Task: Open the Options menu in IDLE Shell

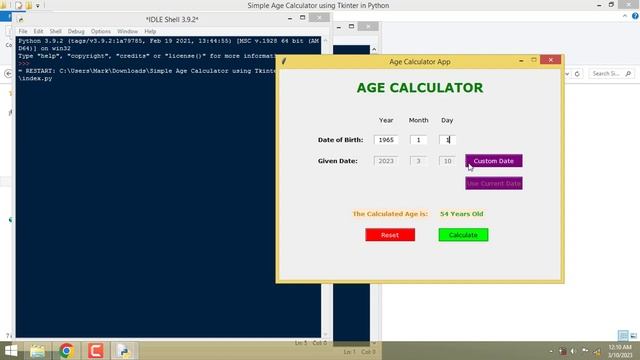Action: tap(100, 31)
